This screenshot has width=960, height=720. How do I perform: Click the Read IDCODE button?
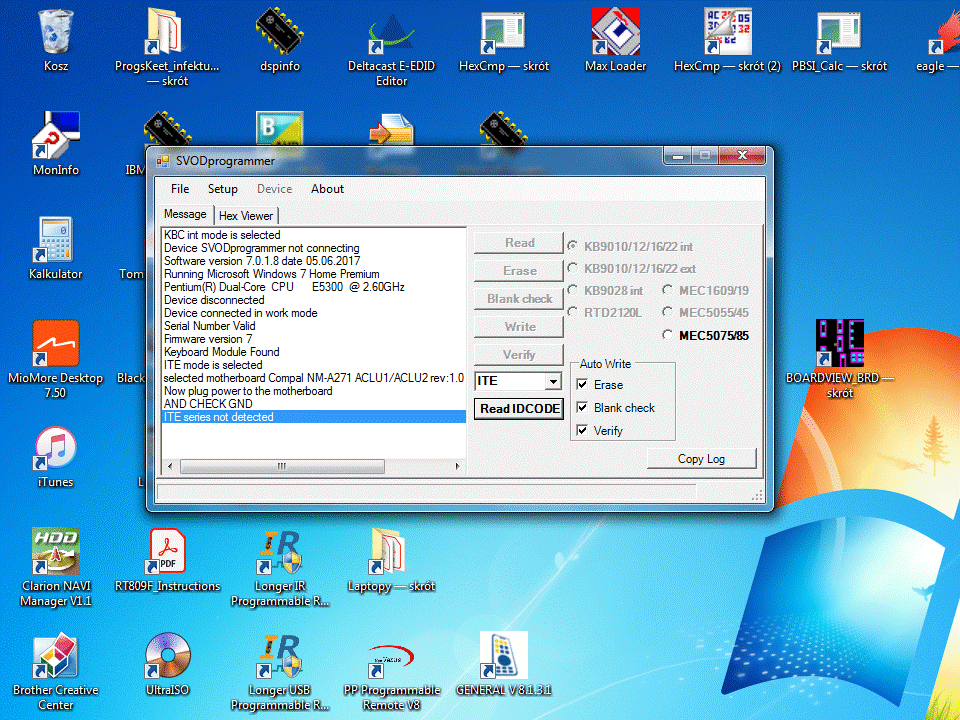click(519, 408)
